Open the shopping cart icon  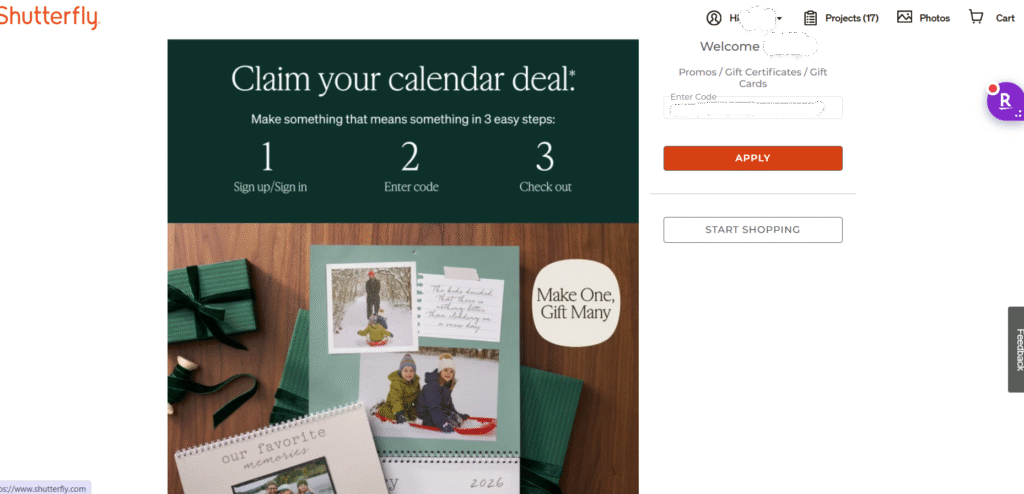[x=976, y=17]
